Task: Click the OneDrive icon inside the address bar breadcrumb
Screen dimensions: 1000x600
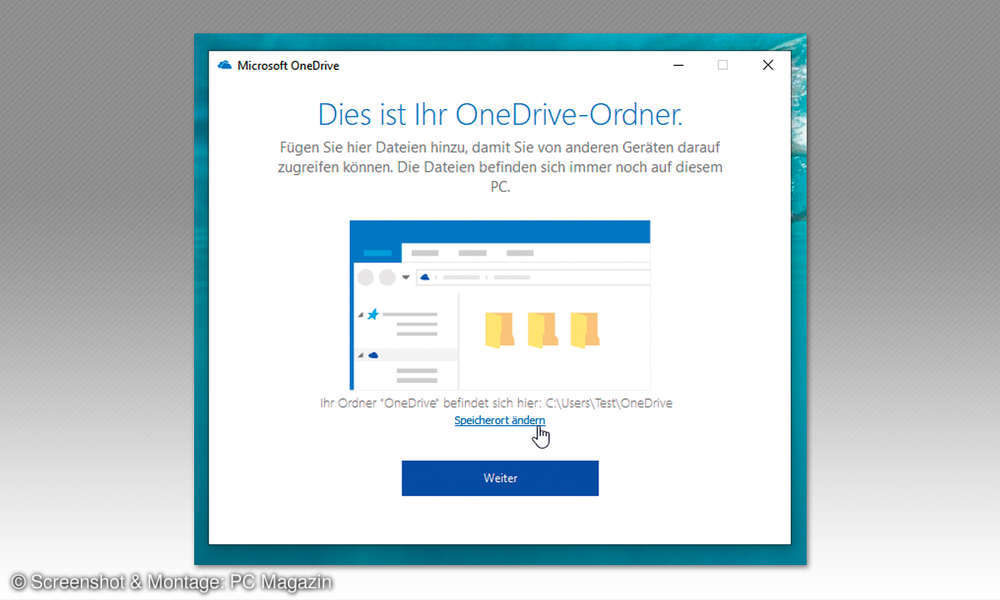Action: [425, 276]
